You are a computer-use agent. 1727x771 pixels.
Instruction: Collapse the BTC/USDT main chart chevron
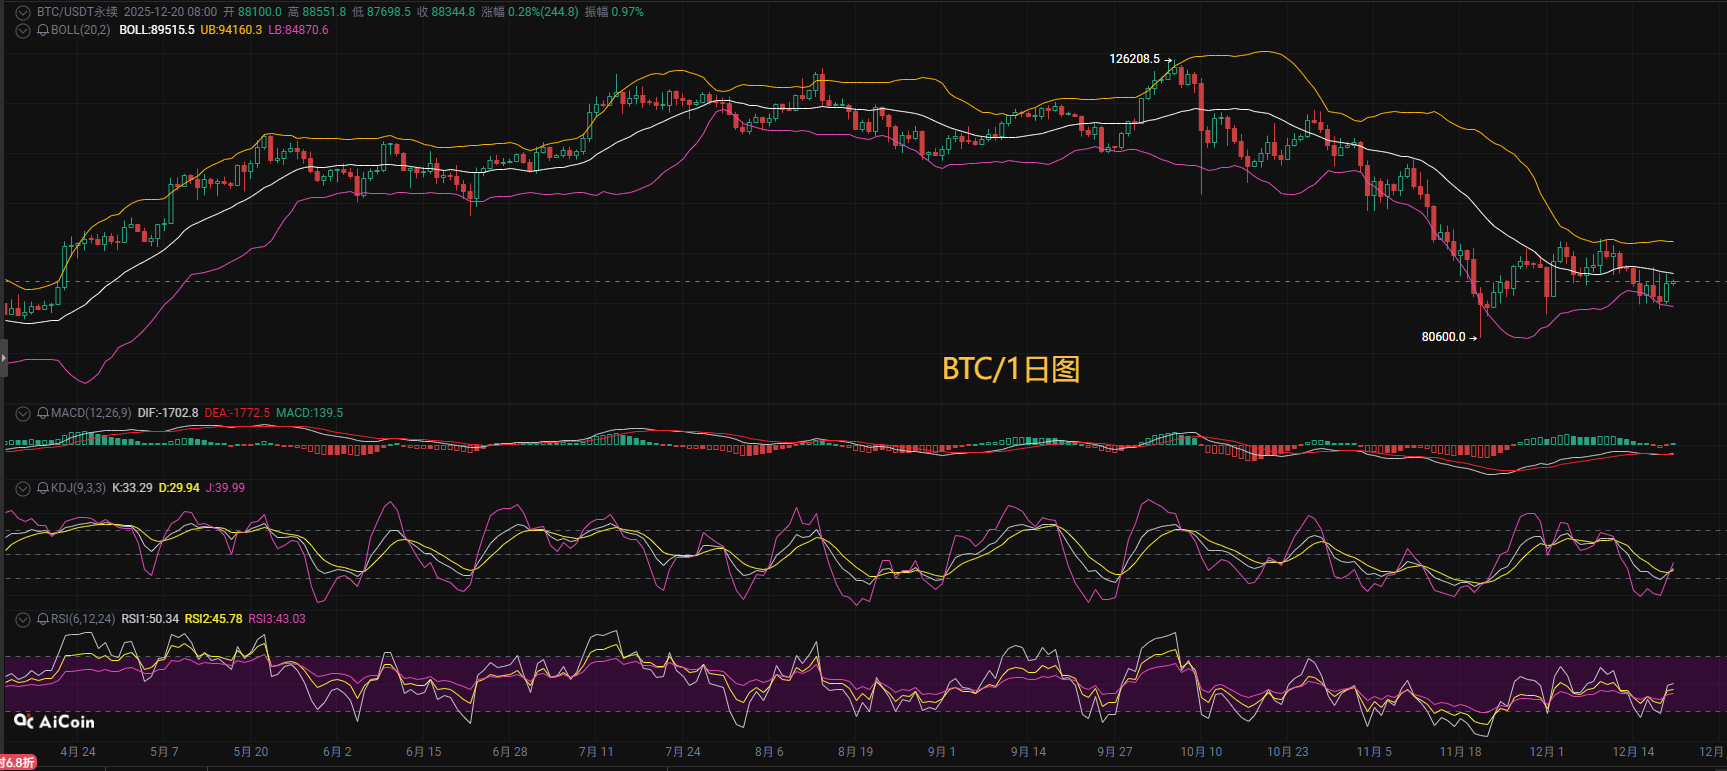point(23,12)
